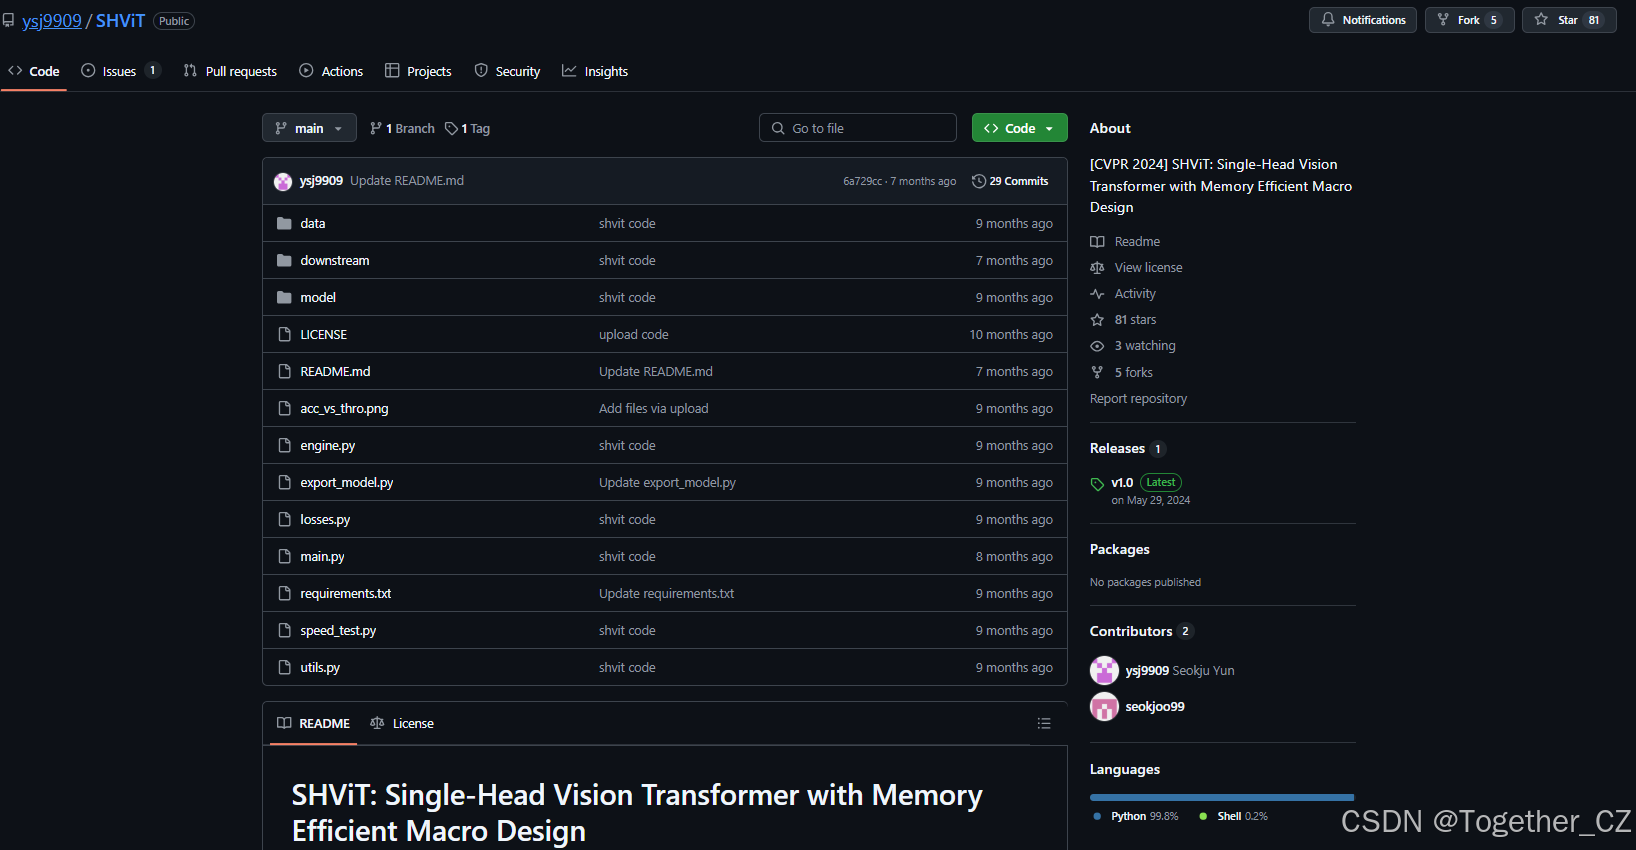Viewport: 1636px width, 850px height.
Task: Open v1.0 release link
Action: tap(1122, 482)
